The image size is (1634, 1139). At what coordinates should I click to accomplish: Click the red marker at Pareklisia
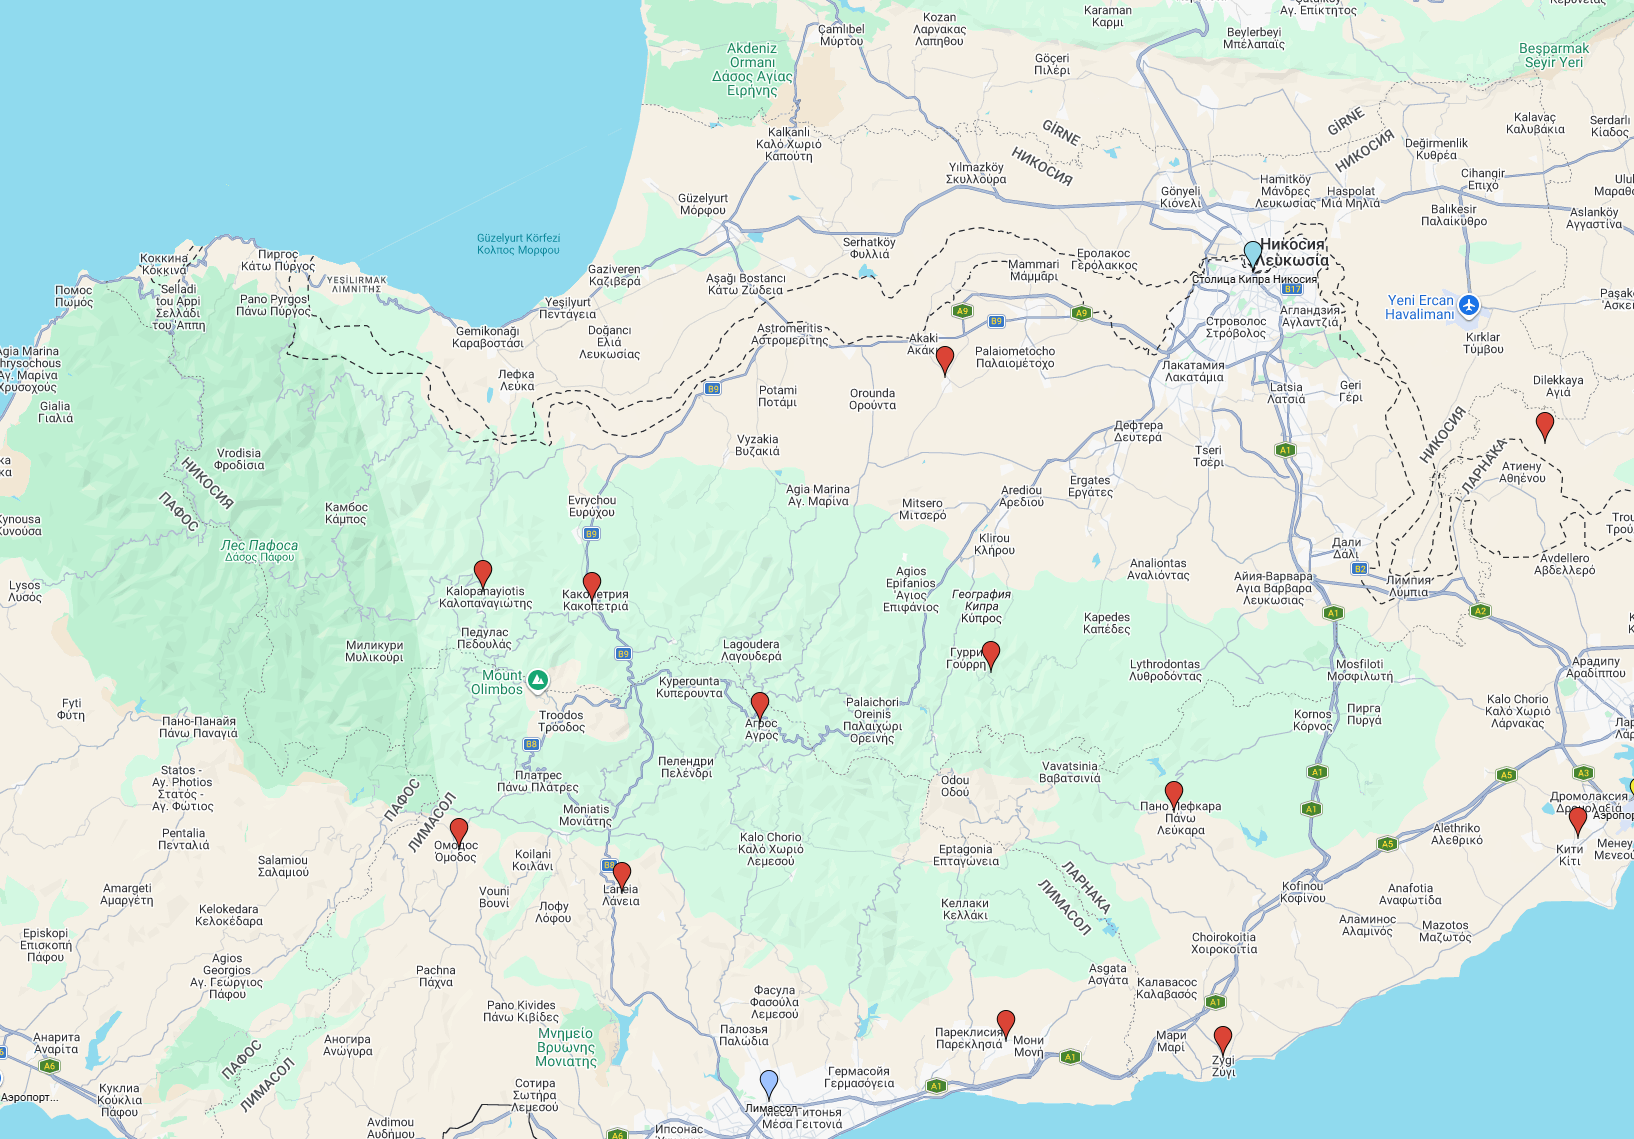1006,1025
